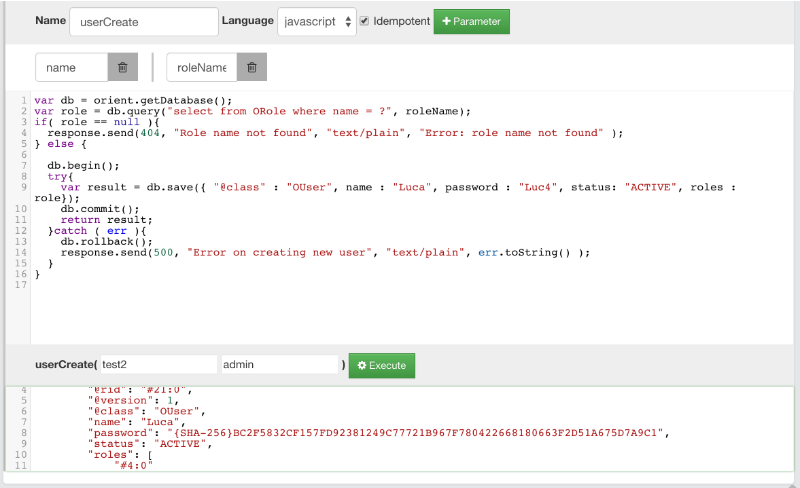The height and width of the screenshot is (488, 800).
Task: Add a new parameter with + Parameter button
Action: (x=471, y=21)
